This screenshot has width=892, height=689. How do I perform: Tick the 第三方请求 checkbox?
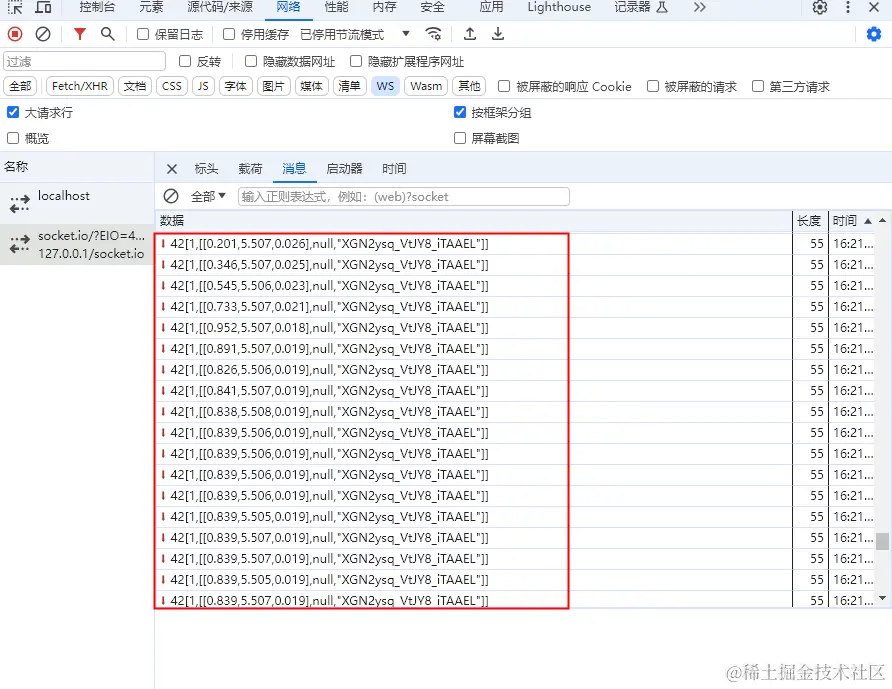coord(758,86)
